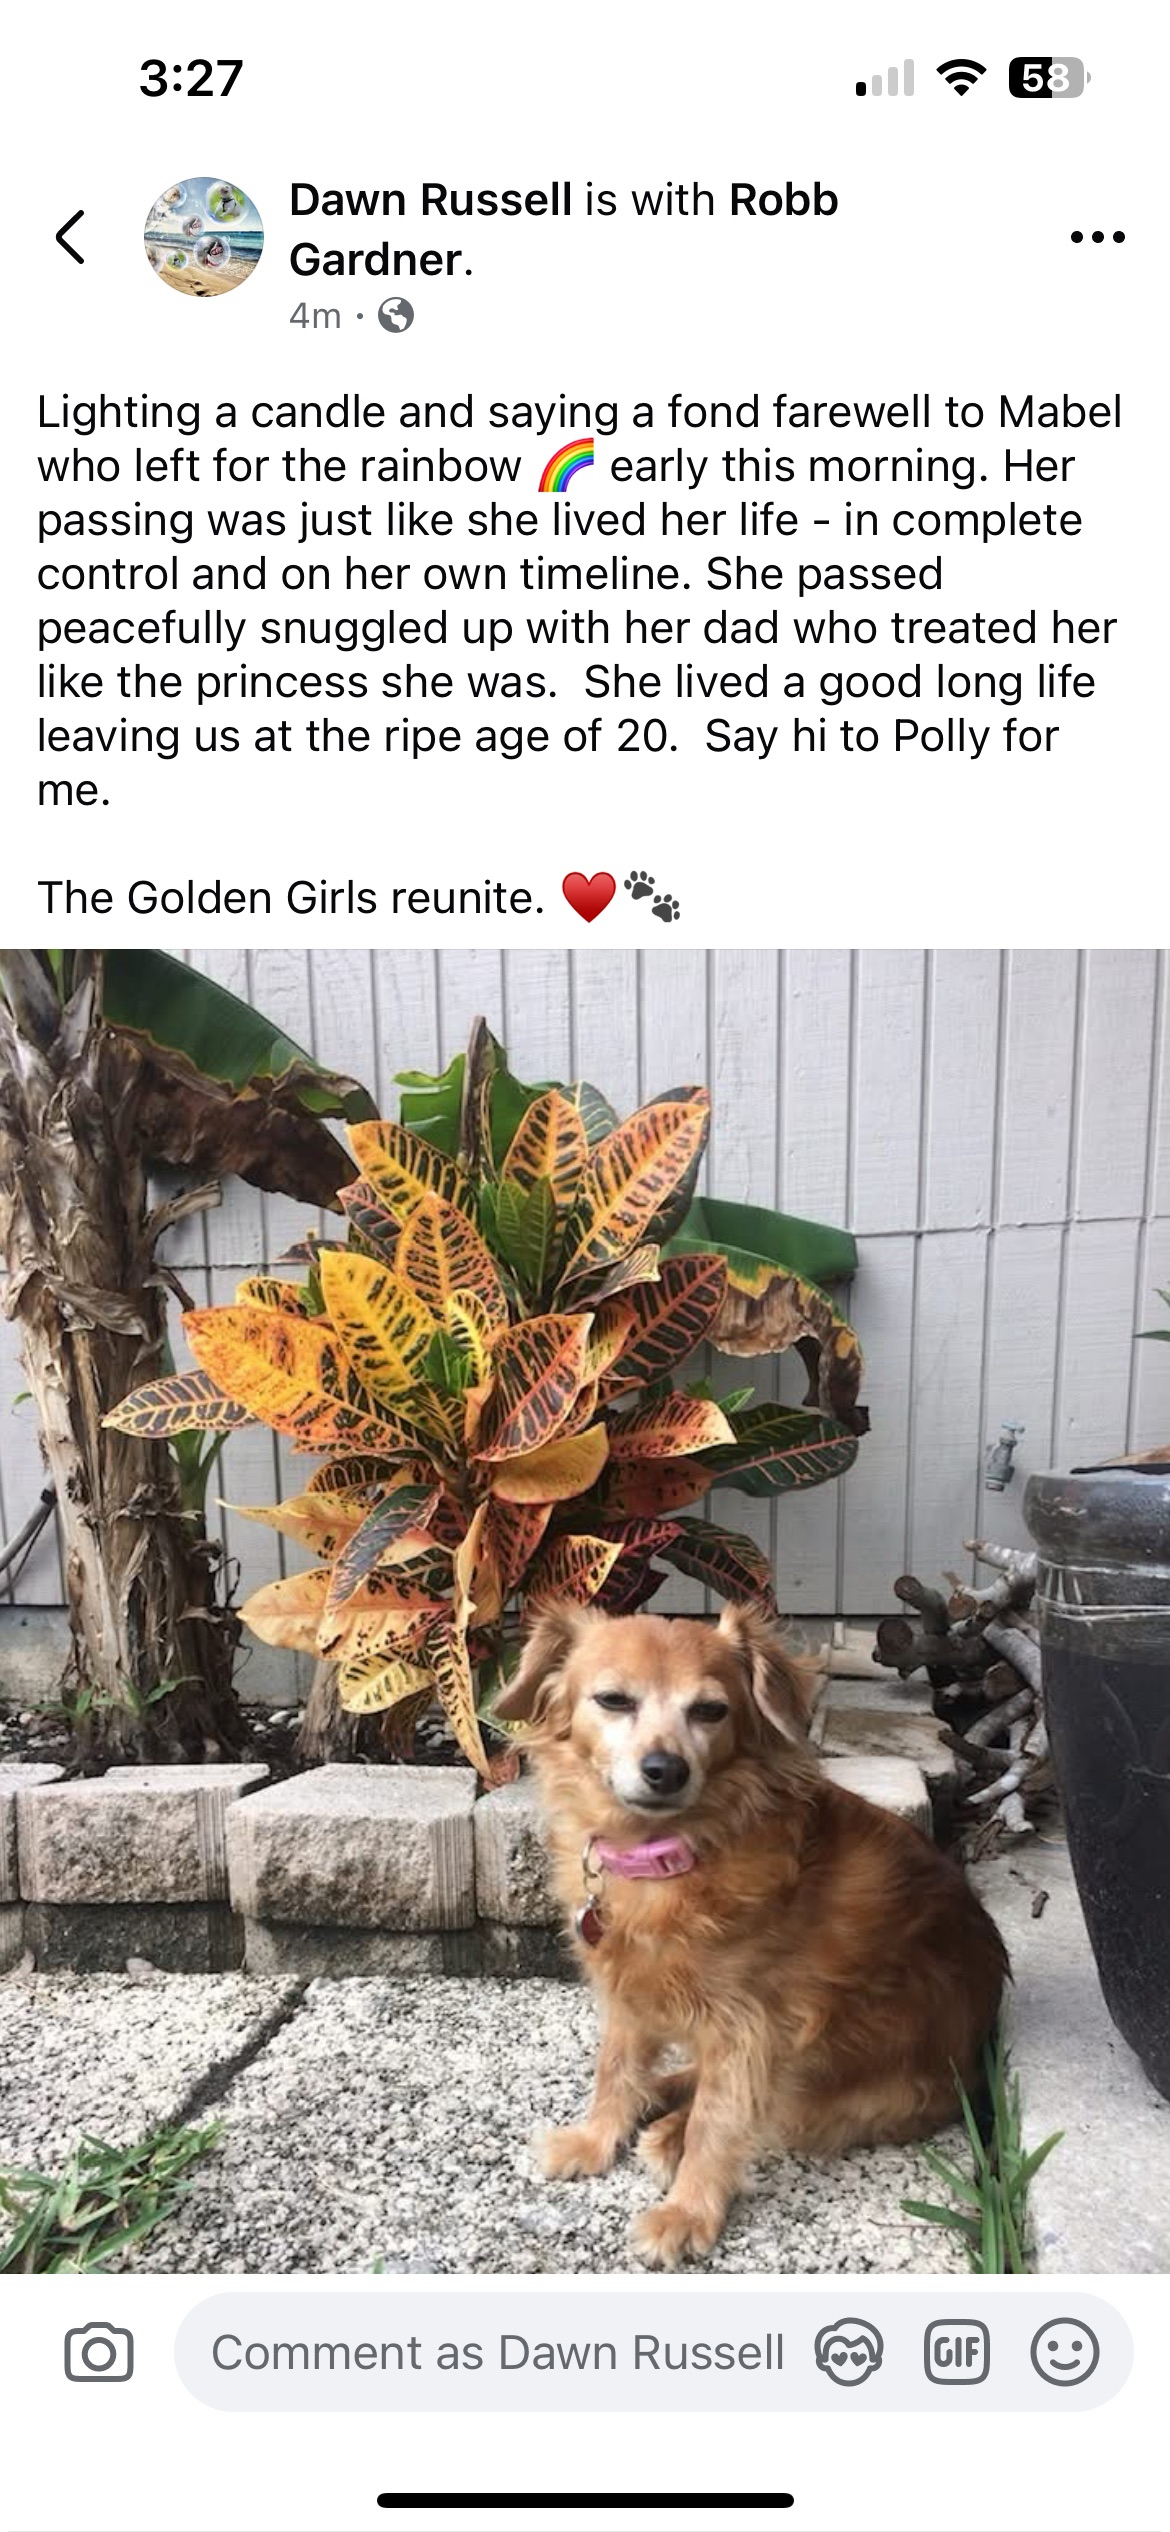Tap the 4m post timestamp
Viewport: 1170px width, 2532px height.
315,316
